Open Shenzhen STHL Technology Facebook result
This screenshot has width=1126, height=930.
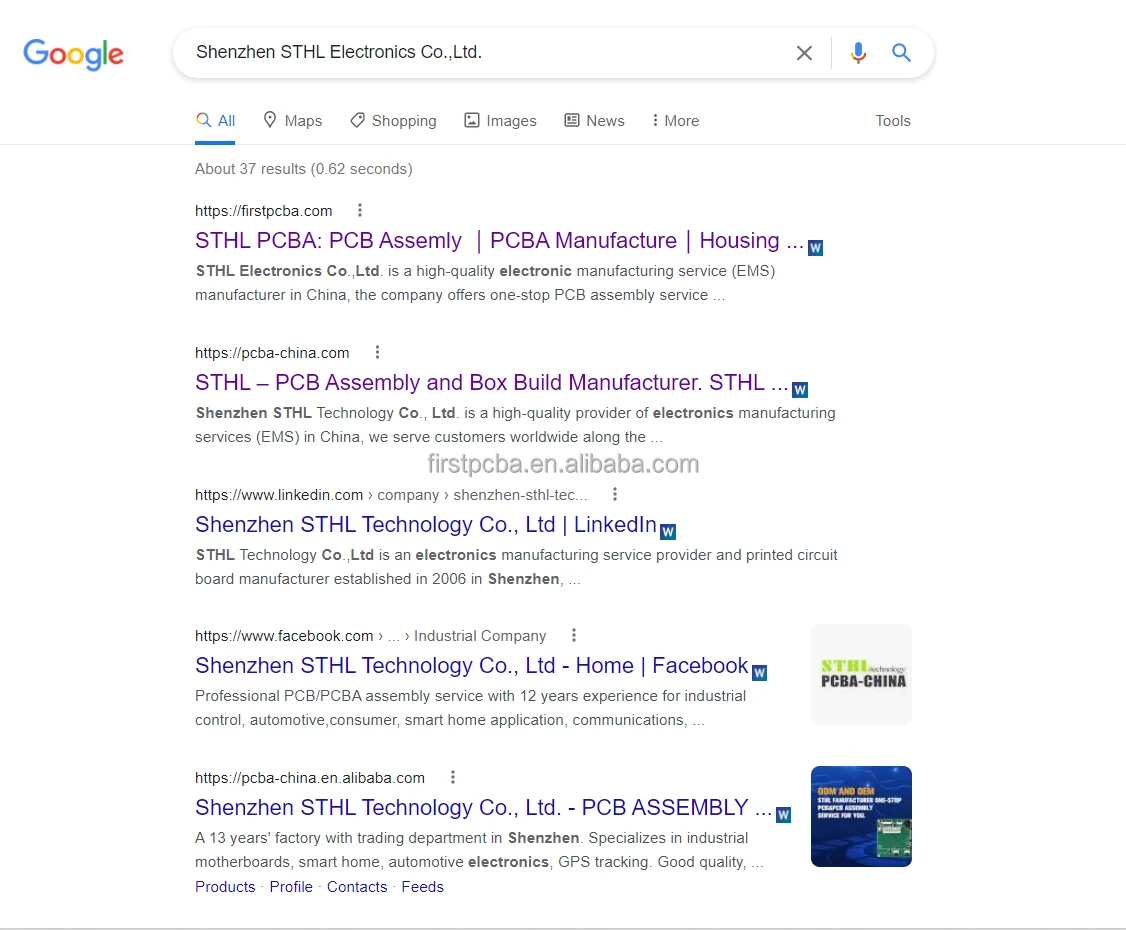(x=472, y=666)
